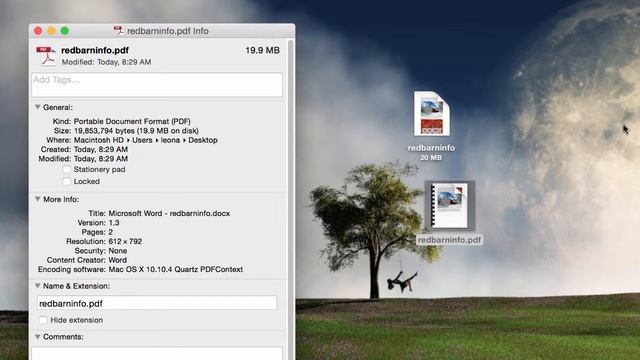Collapse the Comments section triangle
Screen dimensions: 640x360
pyautogui.click(x=38, y=337)
